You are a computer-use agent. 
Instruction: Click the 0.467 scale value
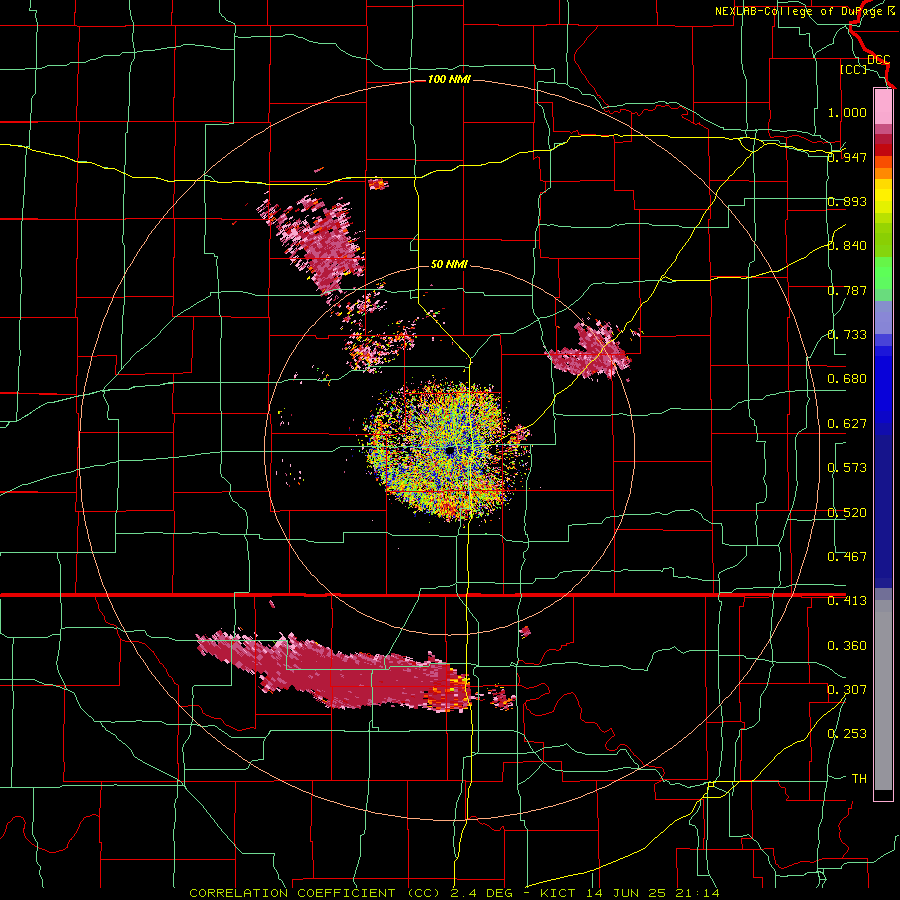pos(847,556)
